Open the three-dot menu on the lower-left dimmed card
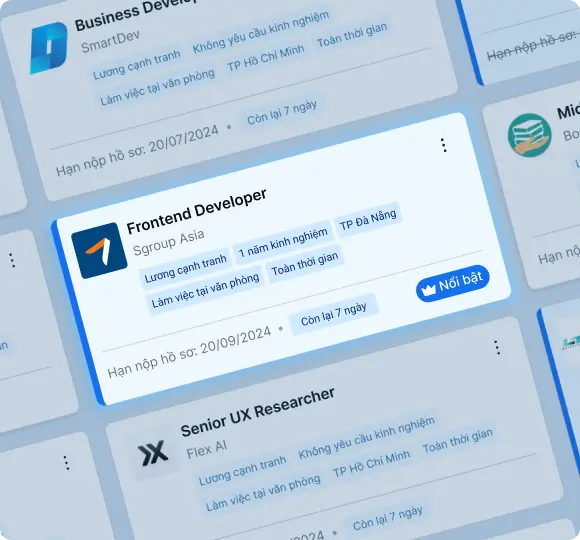The width and height of the screenshot is (580, 540). tap(66, 462)
